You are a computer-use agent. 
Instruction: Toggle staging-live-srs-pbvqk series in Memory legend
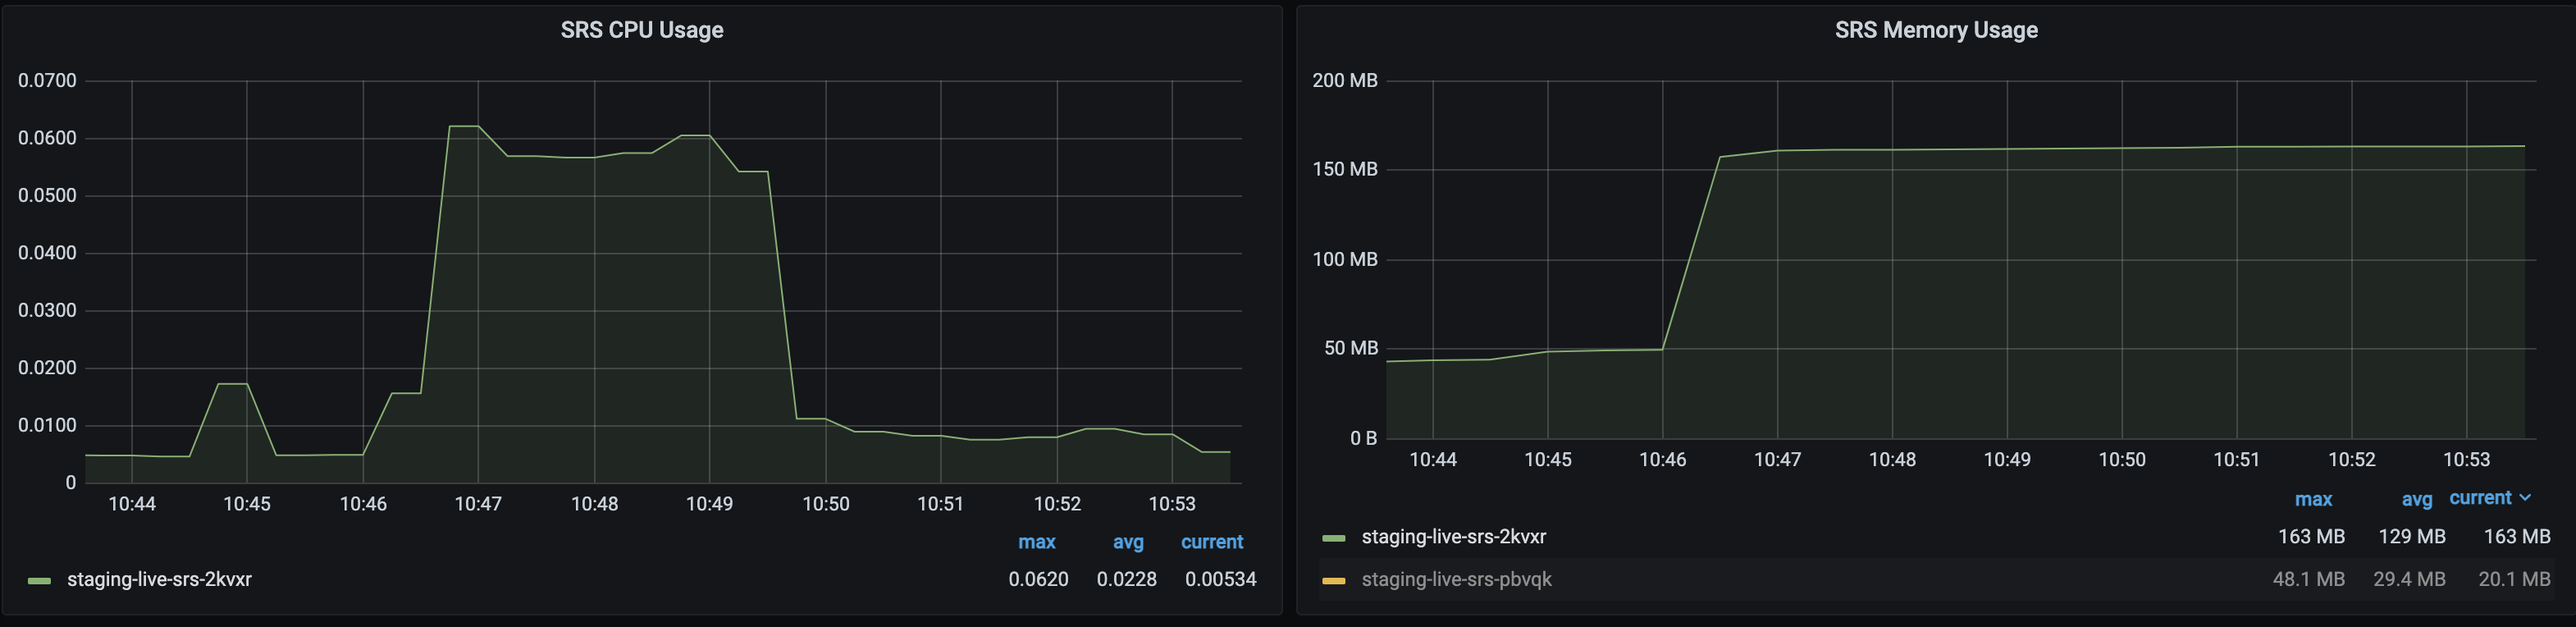coord(1457,579)
